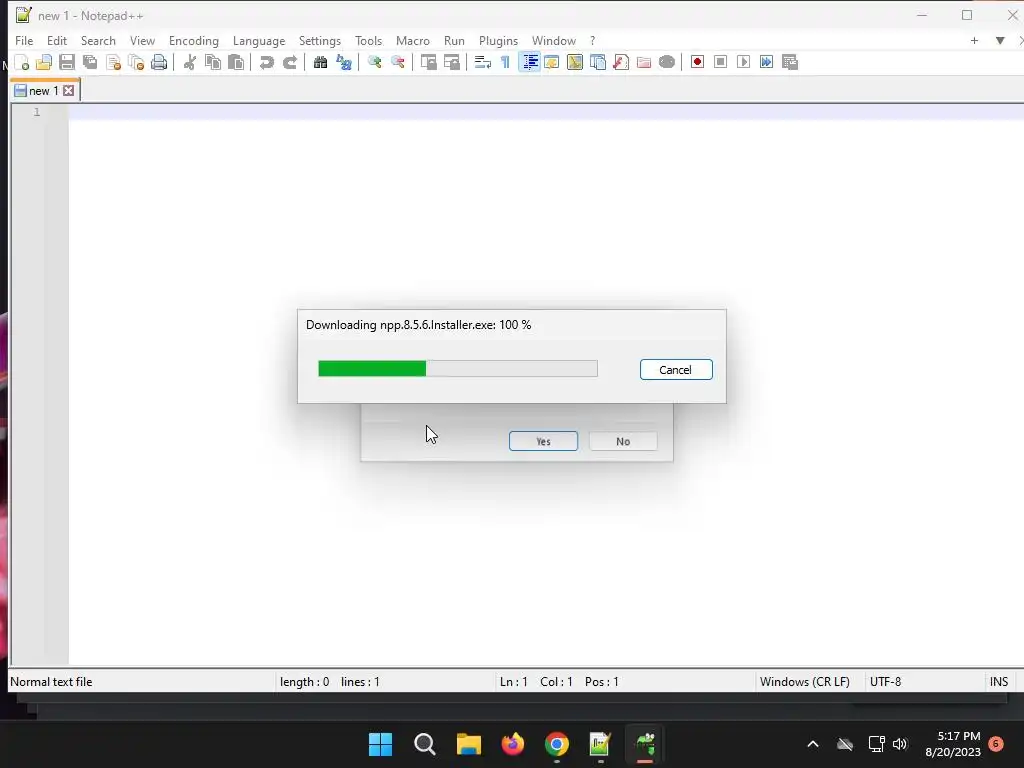This screenshot has width=1024, height=768.
Task: Open the Settings menu
Action: pos(320,40)
